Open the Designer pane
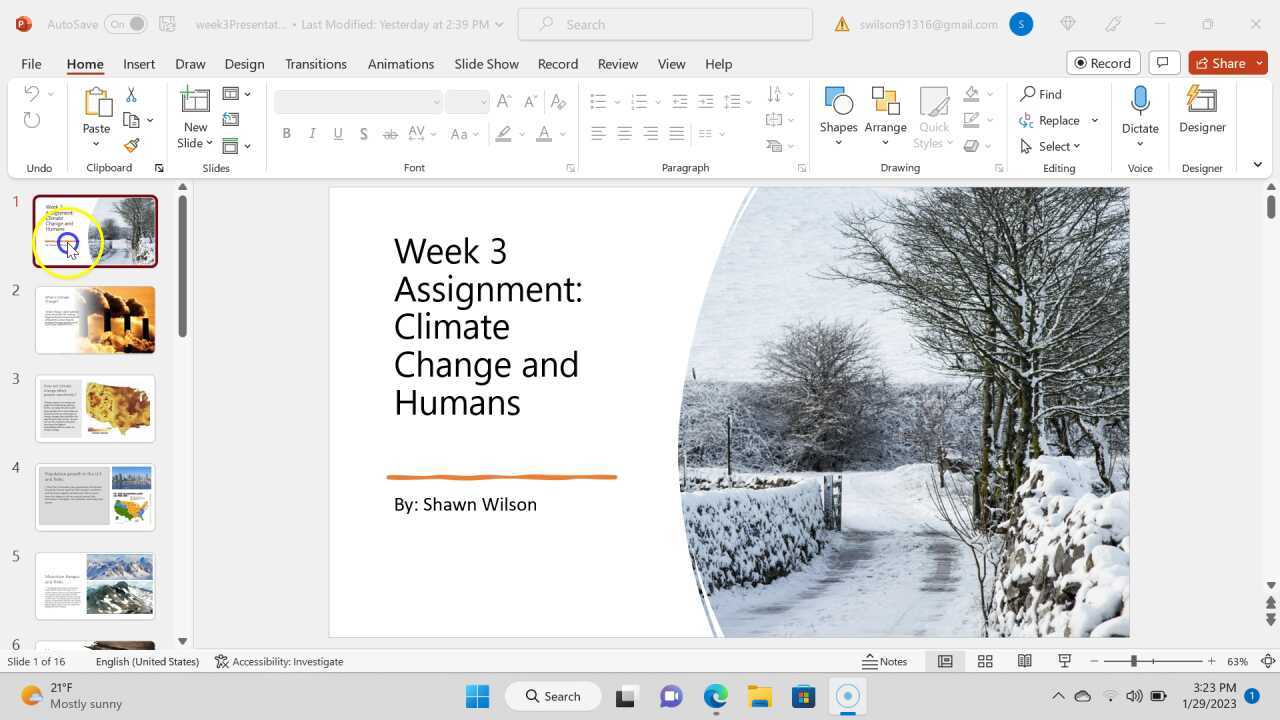The image size is (1280, 720). (x=1201, y=110)
